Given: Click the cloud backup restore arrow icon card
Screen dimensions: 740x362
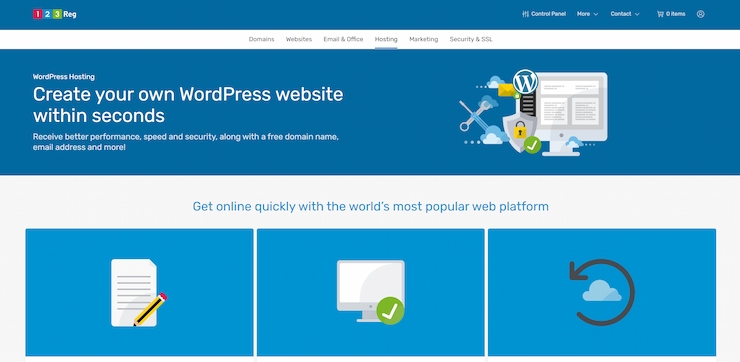Looking at the screenshot, I should (x=602, y=293).
